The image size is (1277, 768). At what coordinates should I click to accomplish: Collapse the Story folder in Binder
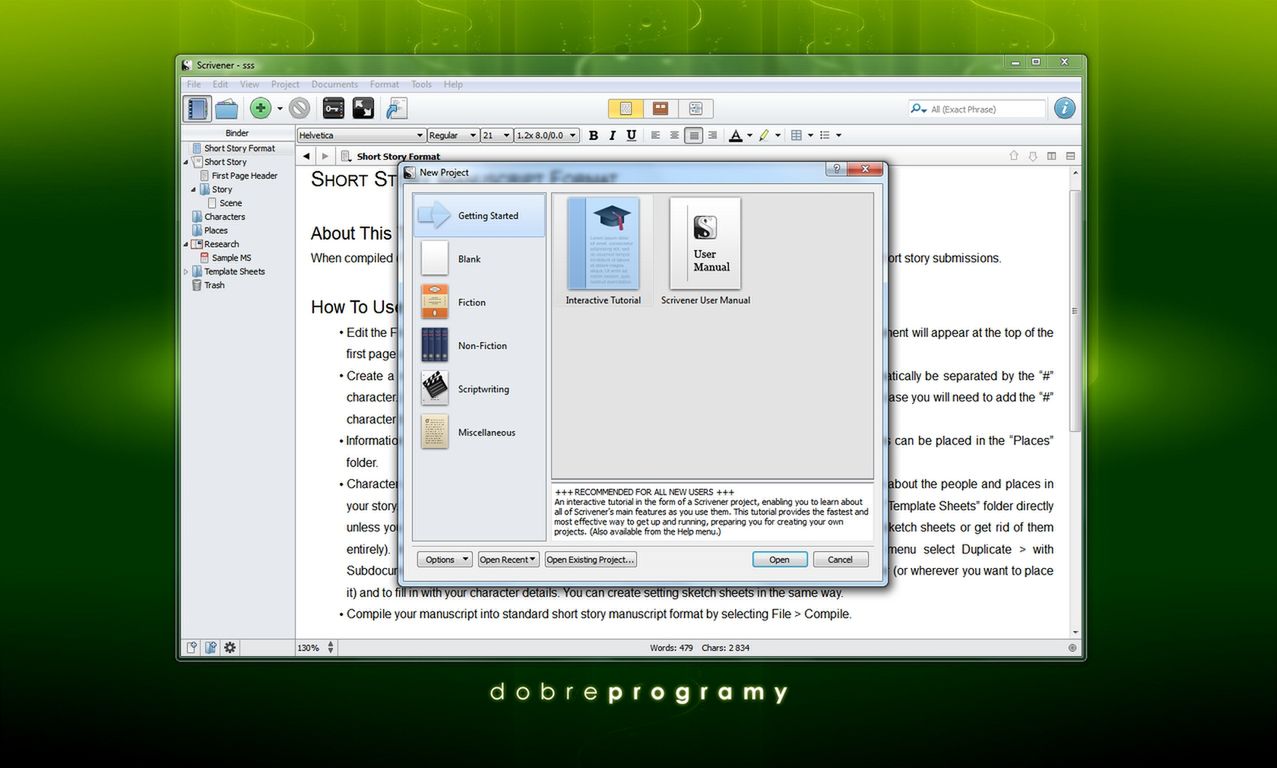tap(194, 189)
